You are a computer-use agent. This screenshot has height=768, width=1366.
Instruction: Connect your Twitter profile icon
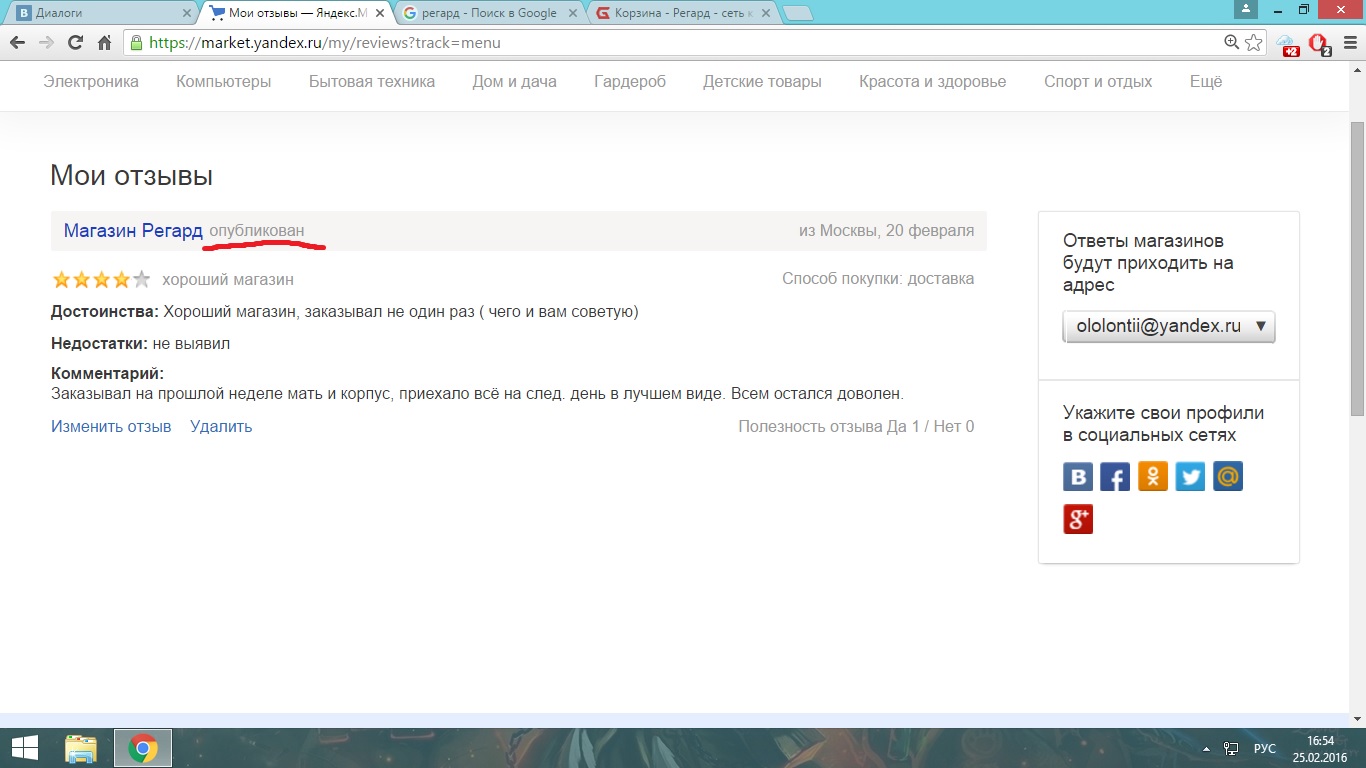coord(1190,477)
